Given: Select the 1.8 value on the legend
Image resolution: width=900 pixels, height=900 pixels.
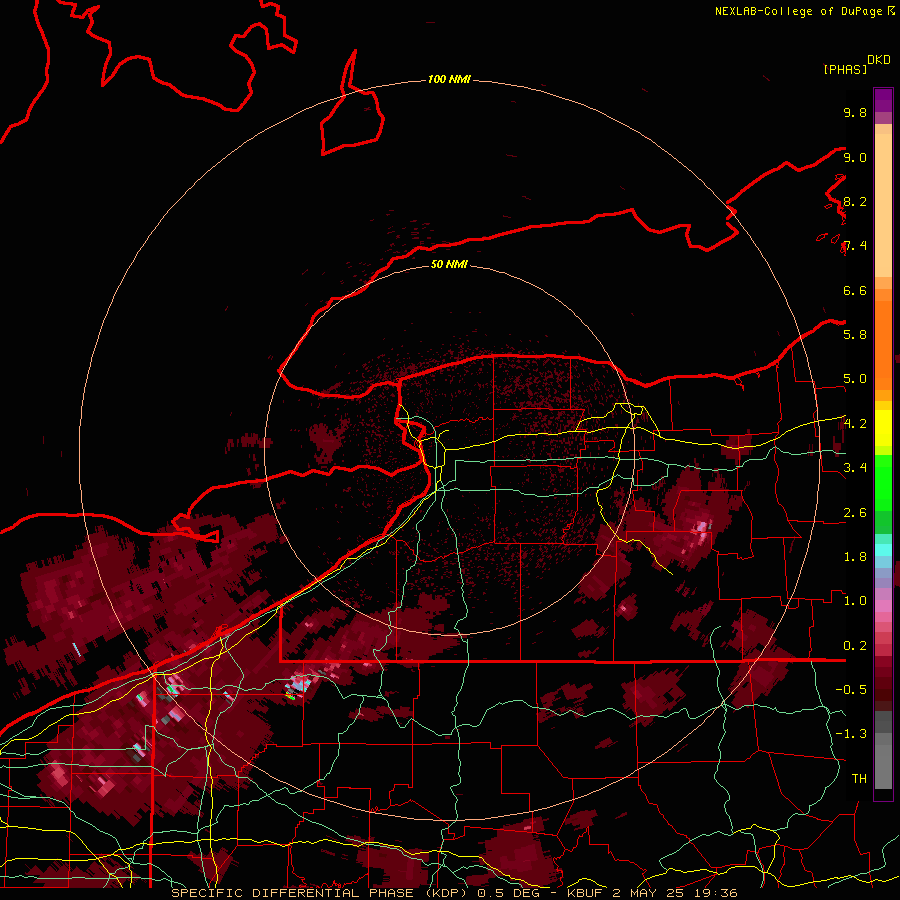Looking at the screenshot, I should coord(855,556).
